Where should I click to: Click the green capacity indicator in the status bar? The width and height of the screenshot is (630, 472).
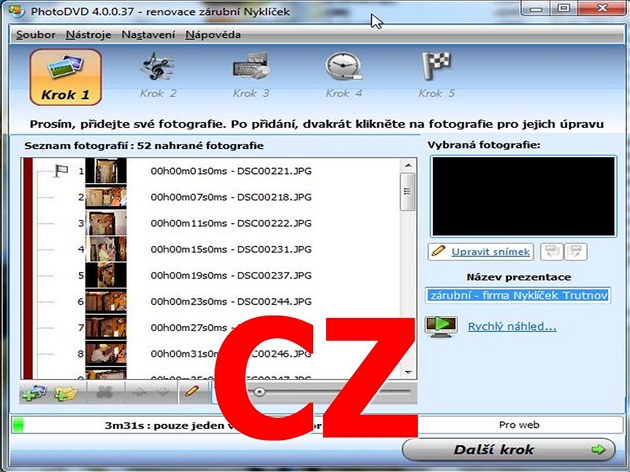18,425
